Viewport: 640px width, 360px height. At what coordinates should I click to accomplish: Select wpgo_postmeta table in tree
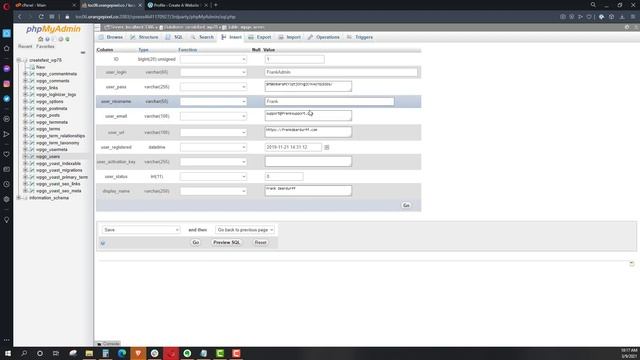51,108
